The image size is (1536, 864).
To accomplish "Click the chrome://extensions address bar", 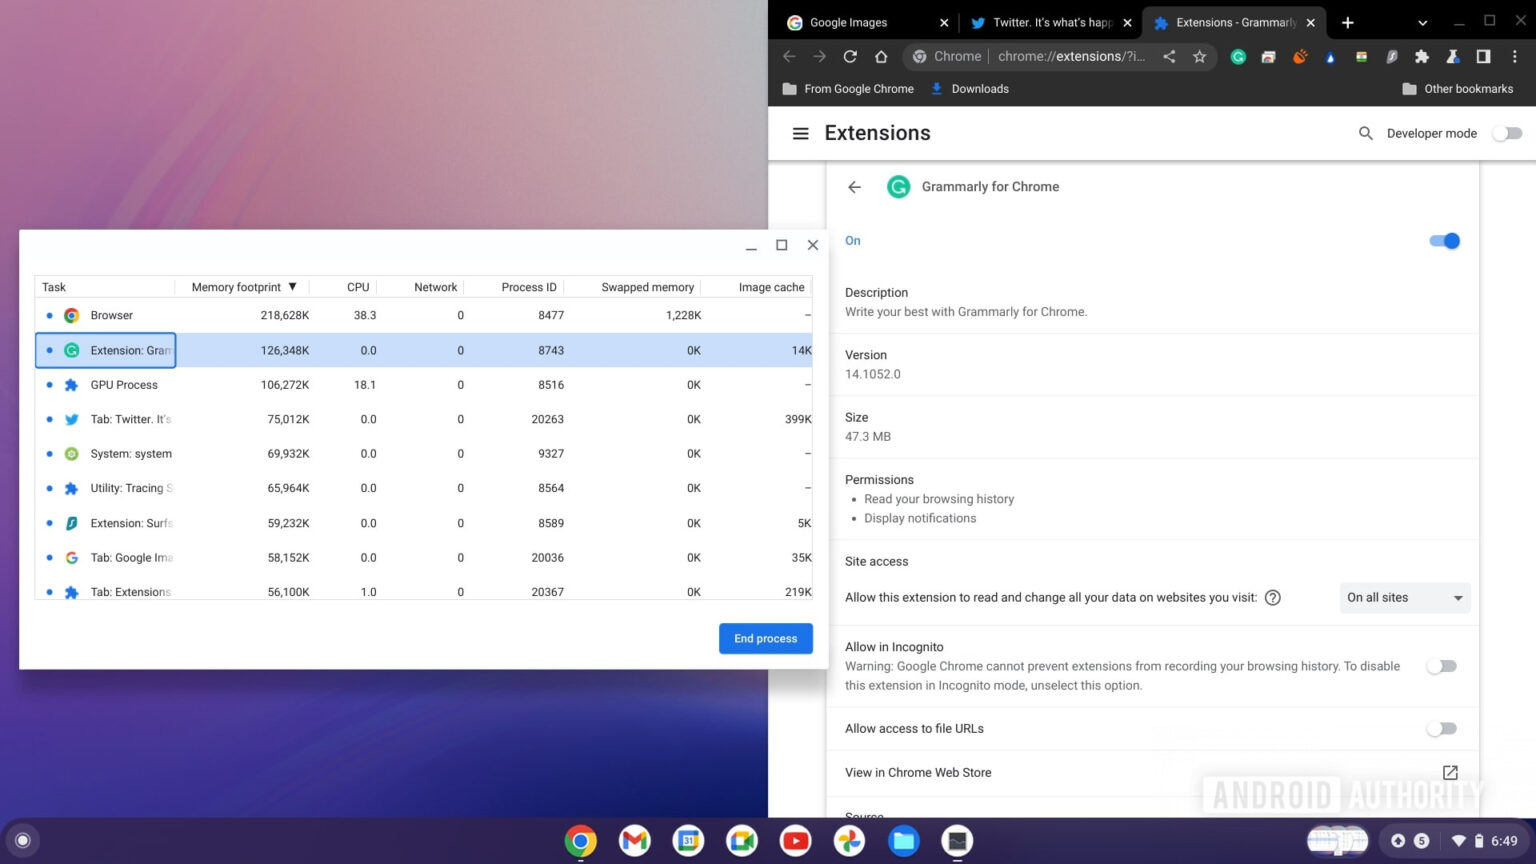I will click(x=1070, y=57).
